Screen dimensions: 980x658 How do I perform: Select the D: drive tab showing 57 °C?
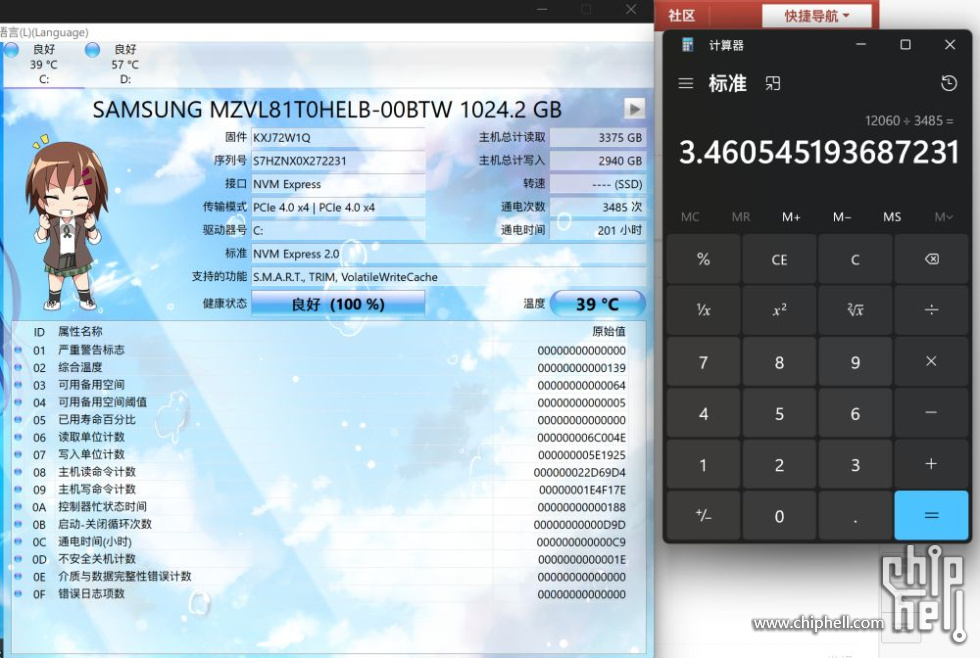124,64
